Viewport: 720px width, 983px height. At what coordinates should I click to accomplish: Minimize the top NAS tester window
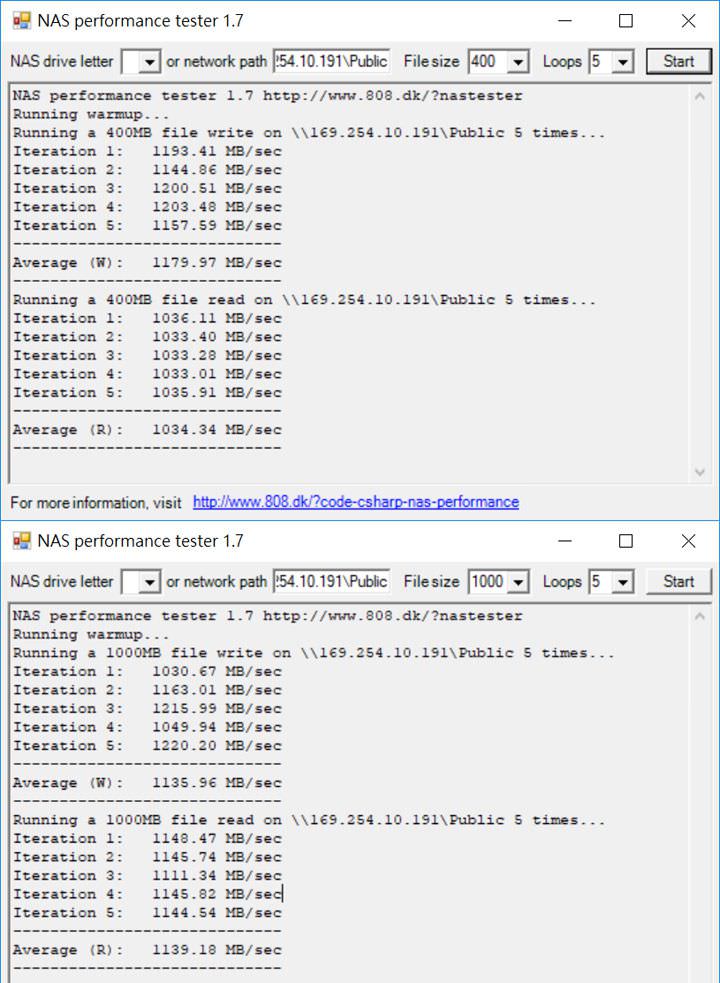tap(565, 21)
